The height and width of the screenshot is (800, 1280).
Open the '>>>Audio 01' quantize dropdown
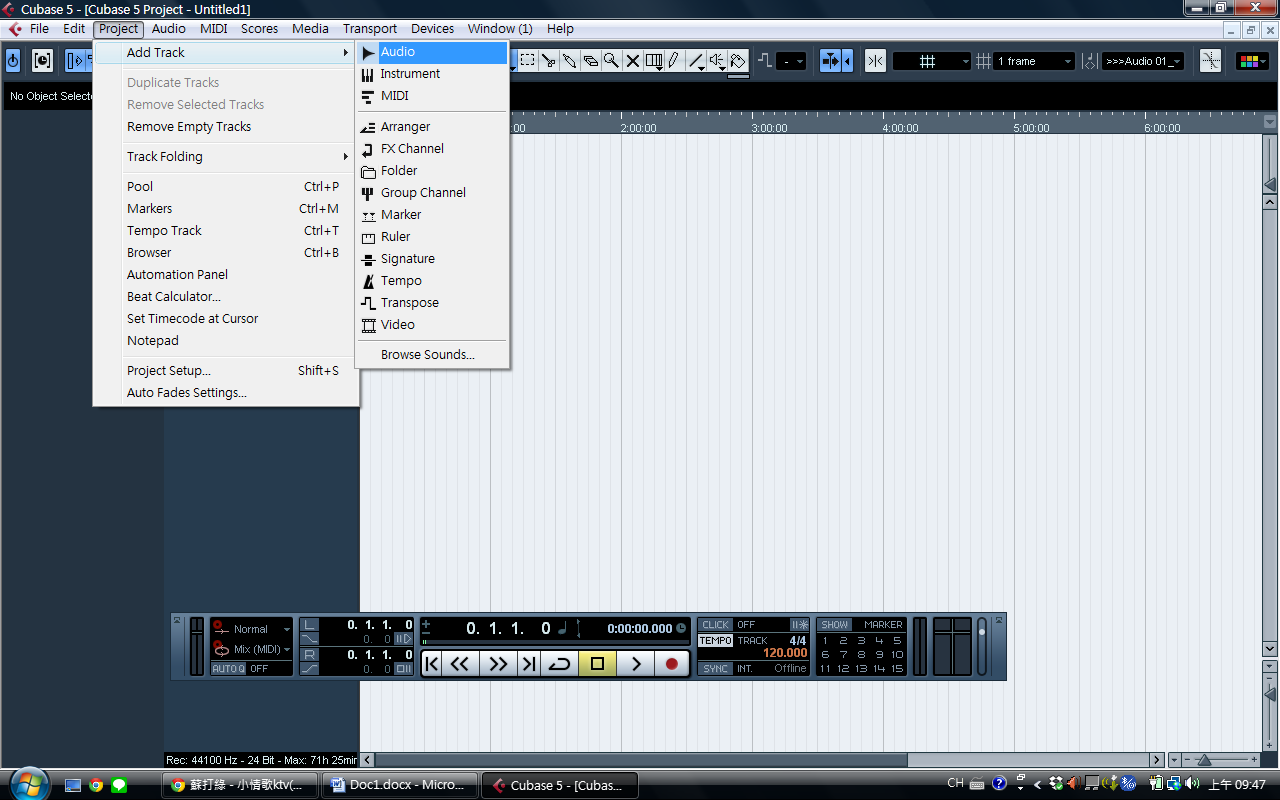point(1143,61)
